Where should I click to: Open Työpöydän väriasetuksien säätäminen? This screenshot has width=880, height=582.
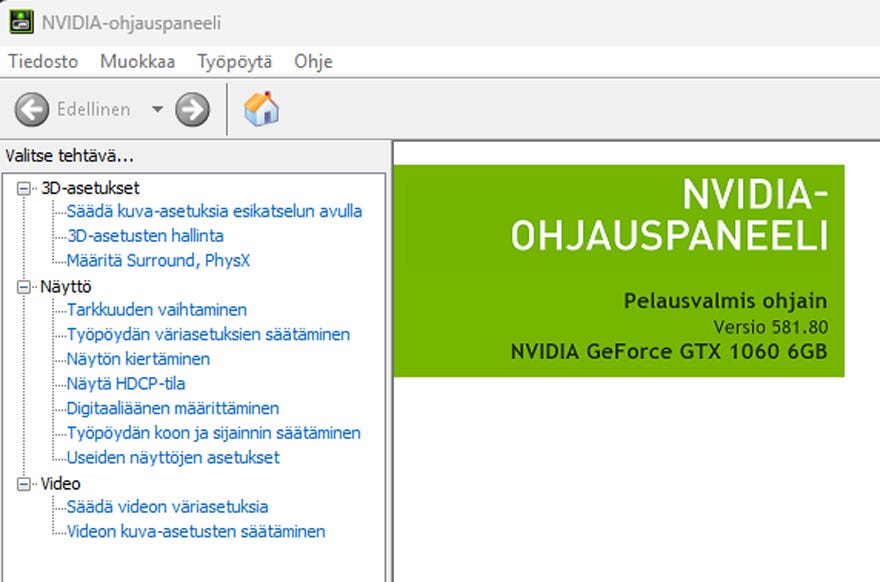click(x=208, y=334)
